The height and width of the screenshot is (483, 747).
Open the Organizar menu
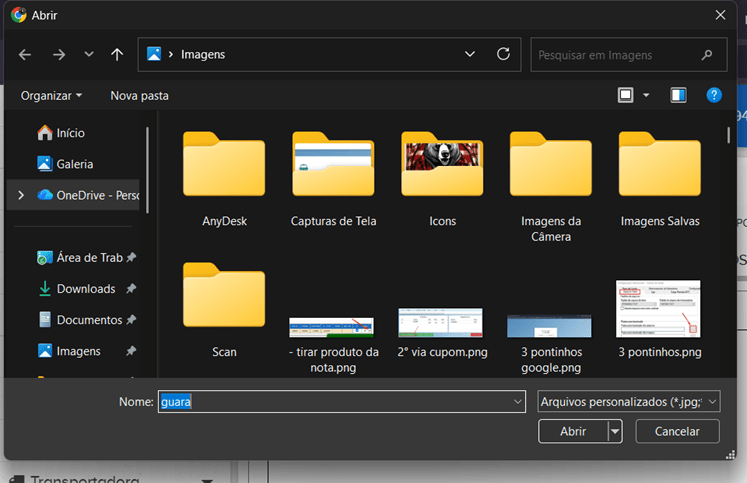[x=51, y=95]
